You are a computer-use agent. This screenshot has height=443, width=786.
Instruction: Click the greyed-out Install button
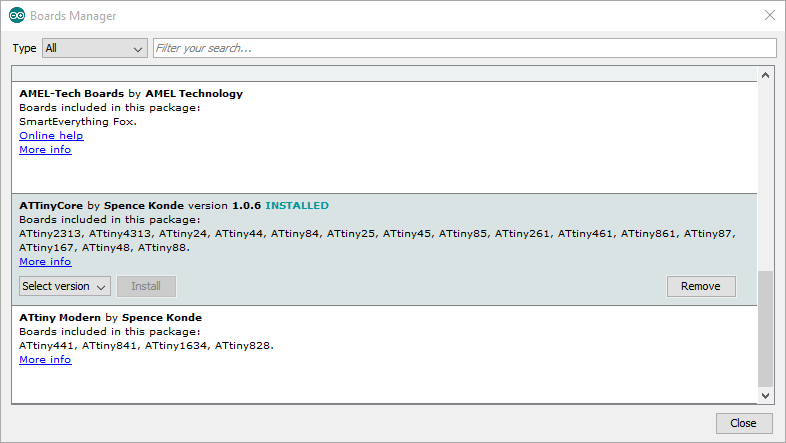tap(146, 286)
